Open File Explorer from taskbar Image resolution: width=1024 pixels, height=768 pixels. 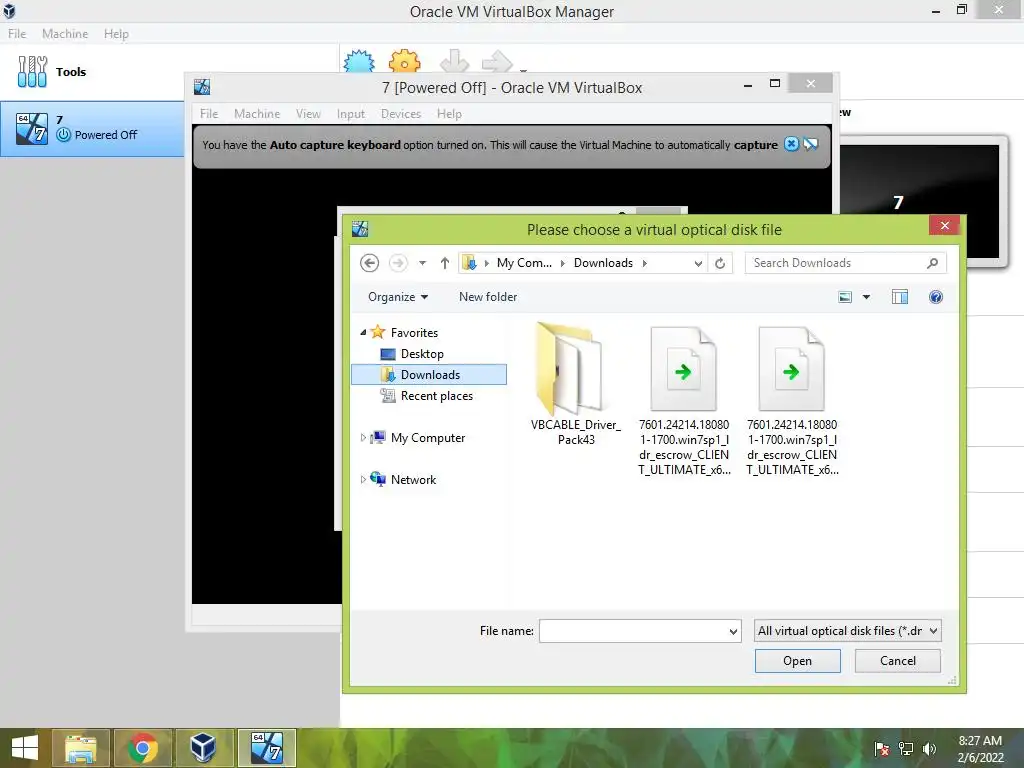pos(80,748)
